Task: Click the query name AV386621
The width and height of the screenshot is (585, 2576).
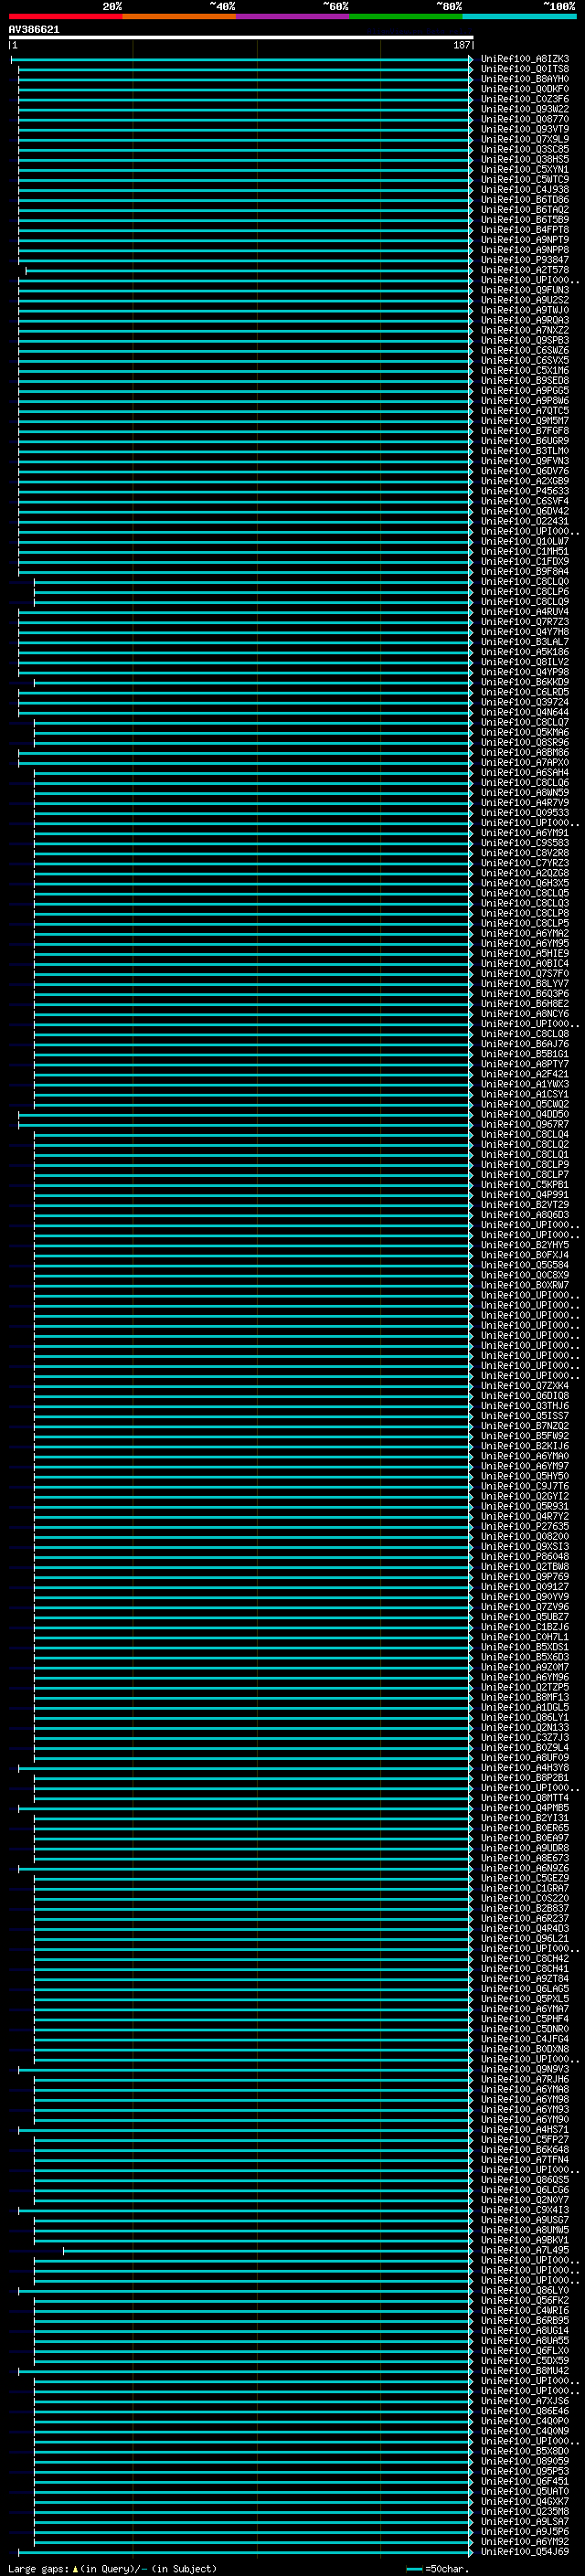Action: click(34, 30)
